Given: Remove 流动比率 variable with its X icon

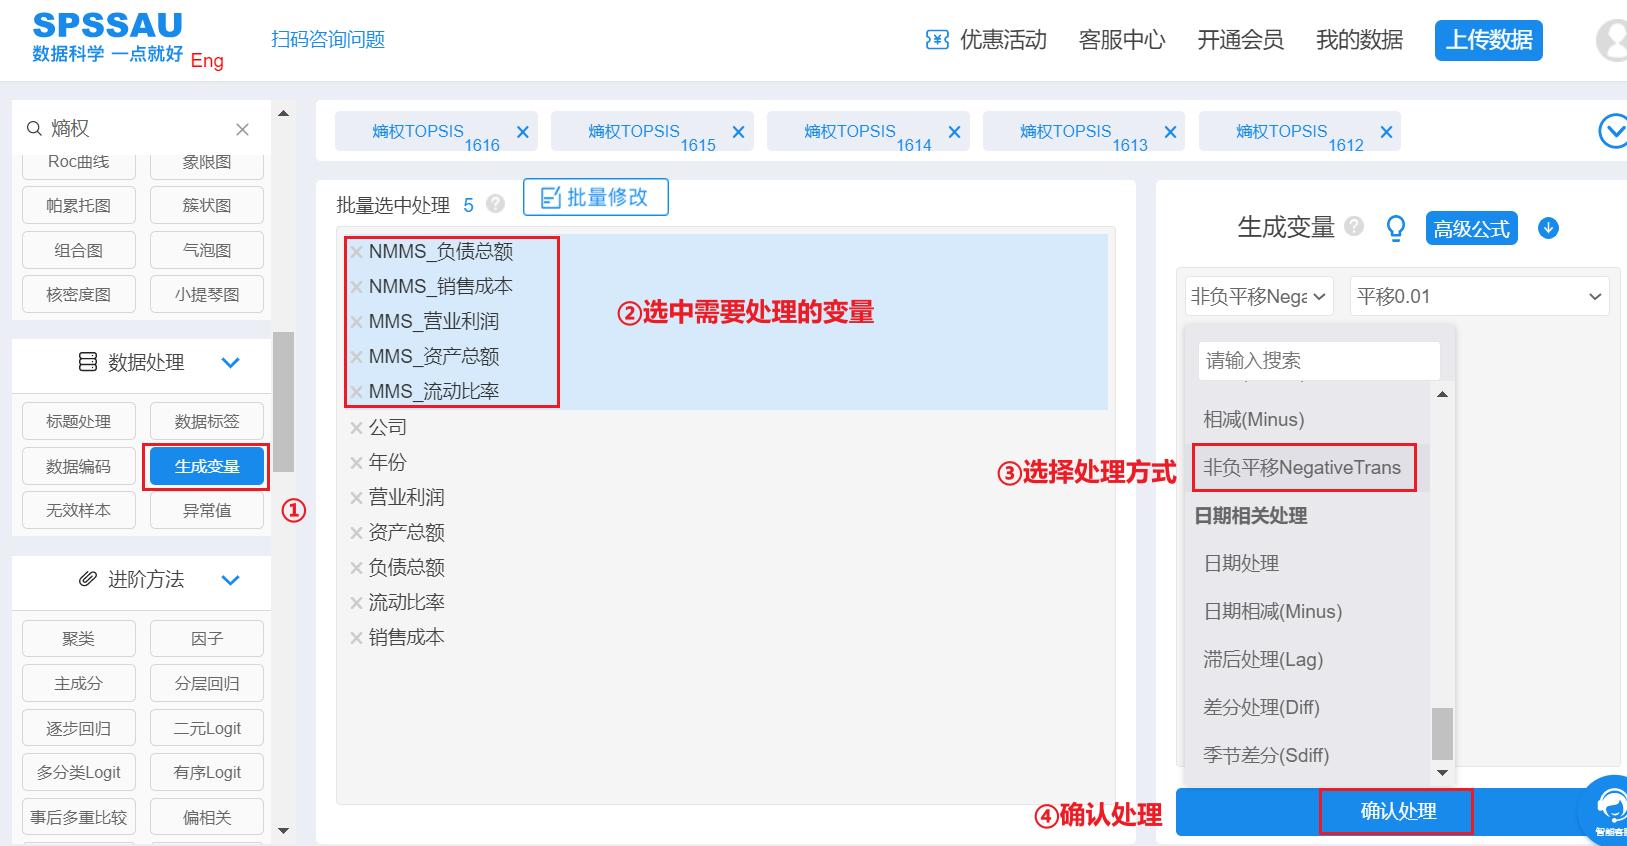Looking at the screenshot, I should point(356,603).
